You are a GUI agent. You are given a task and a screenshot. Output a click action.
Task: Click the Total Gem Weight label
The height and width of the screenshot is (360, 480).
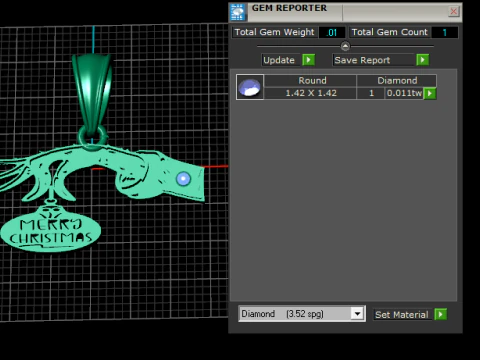(275, 32)
